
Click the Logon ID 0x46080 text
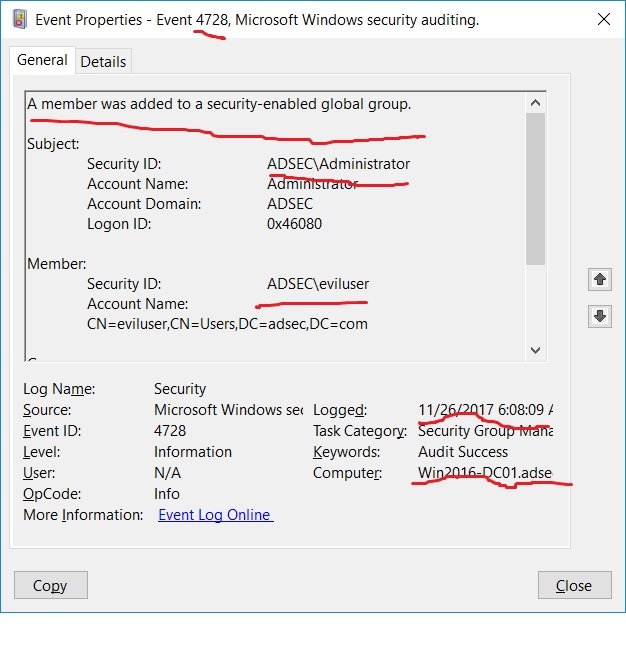(294, 224)
